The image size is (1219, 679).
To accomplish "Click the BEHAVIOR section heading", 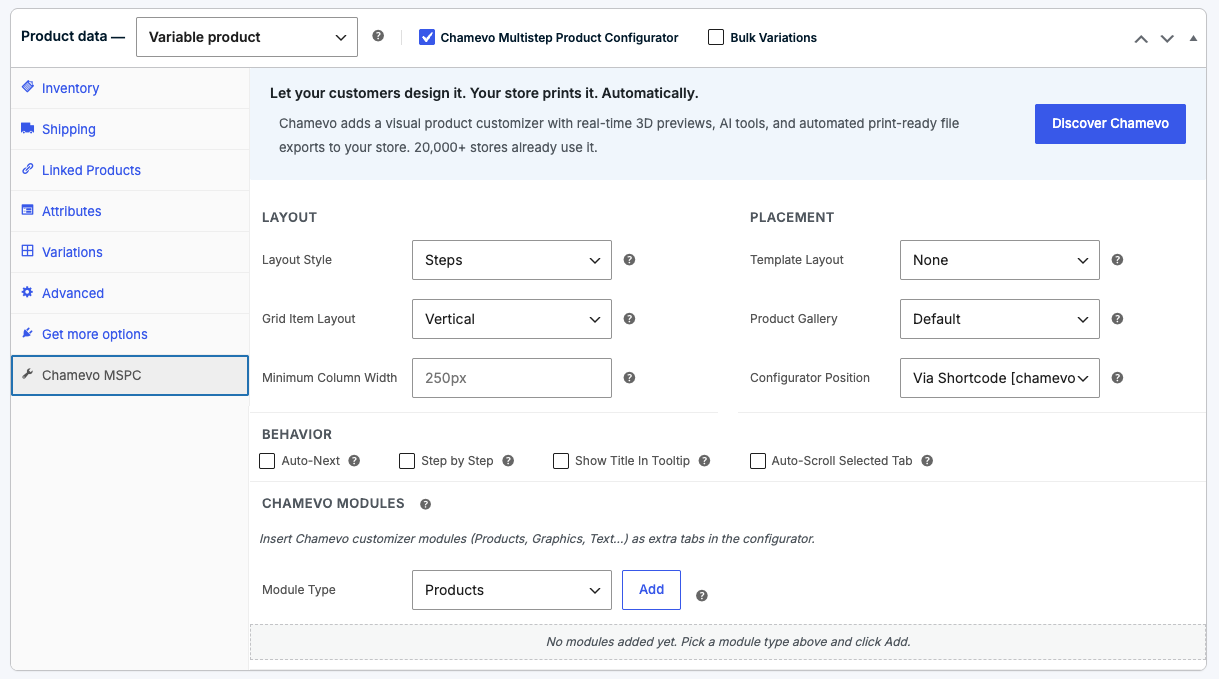I will [297, 435].
